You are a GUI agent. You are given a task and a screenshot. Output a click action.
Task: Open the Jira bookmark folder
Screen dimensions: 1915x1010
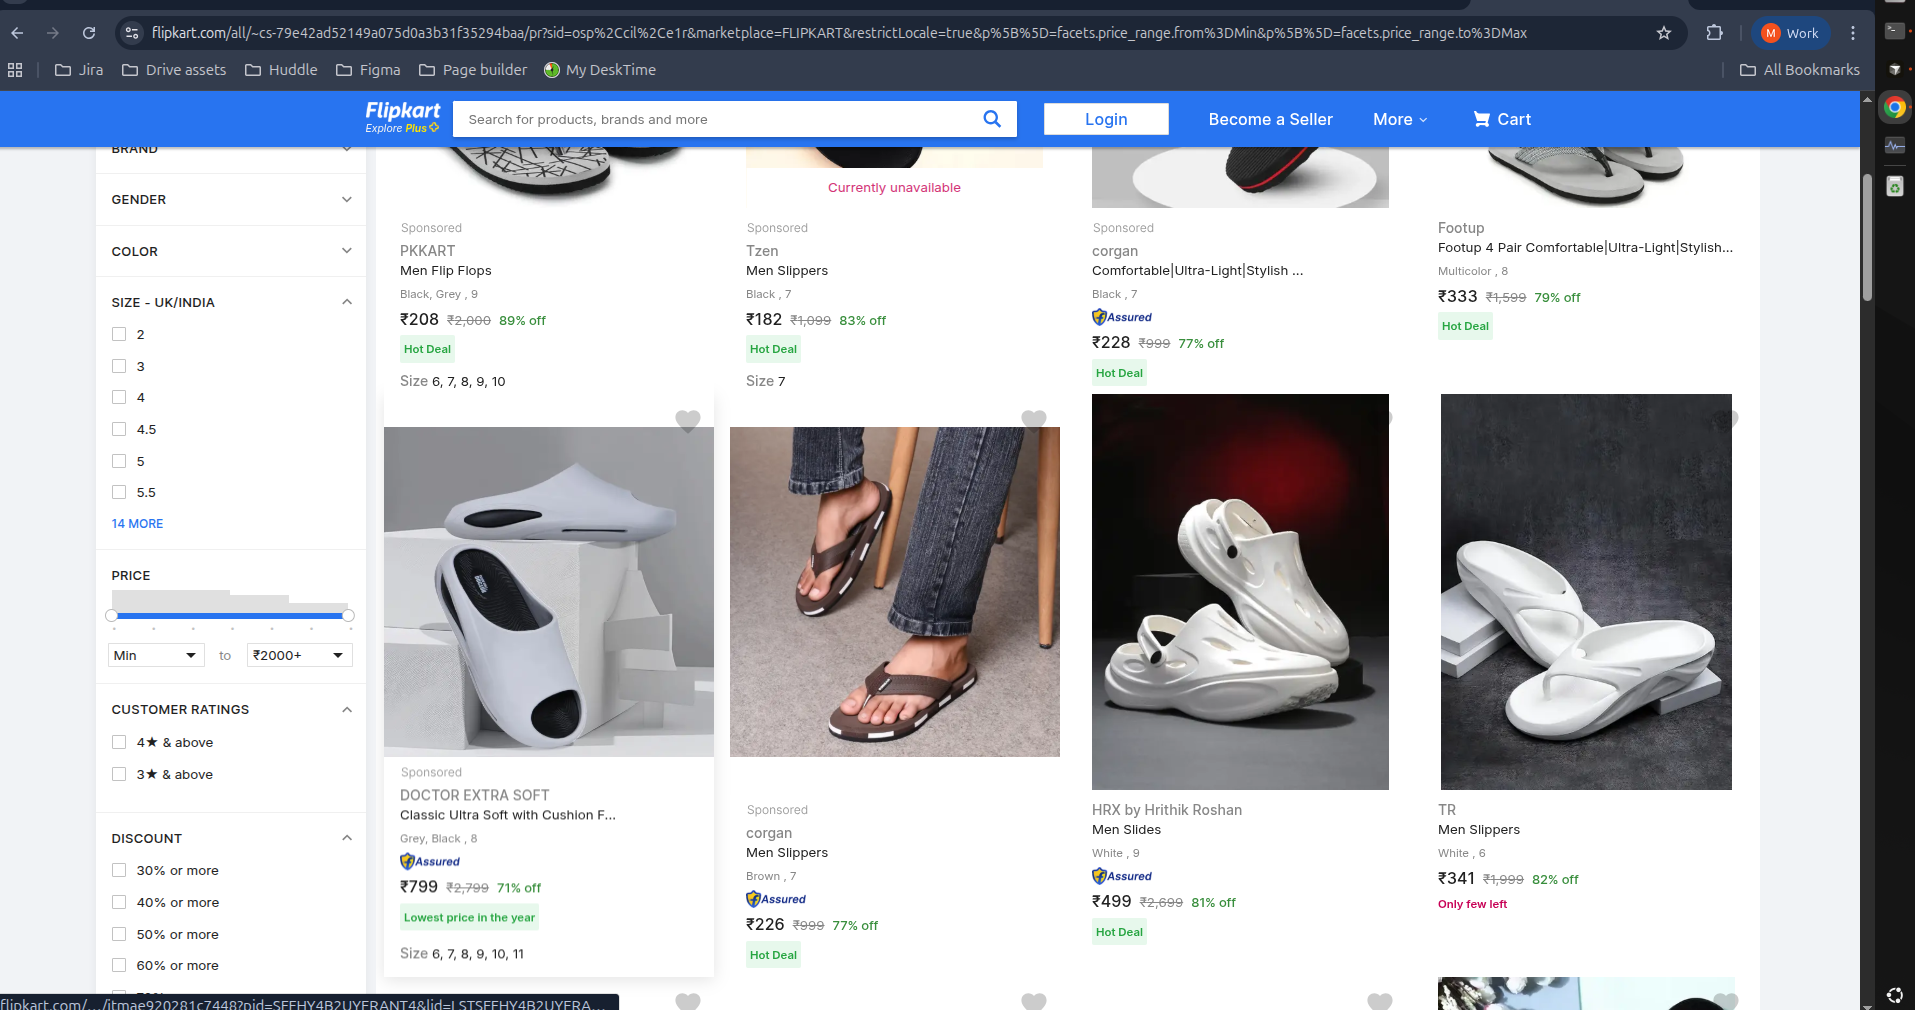pos(79,70)
